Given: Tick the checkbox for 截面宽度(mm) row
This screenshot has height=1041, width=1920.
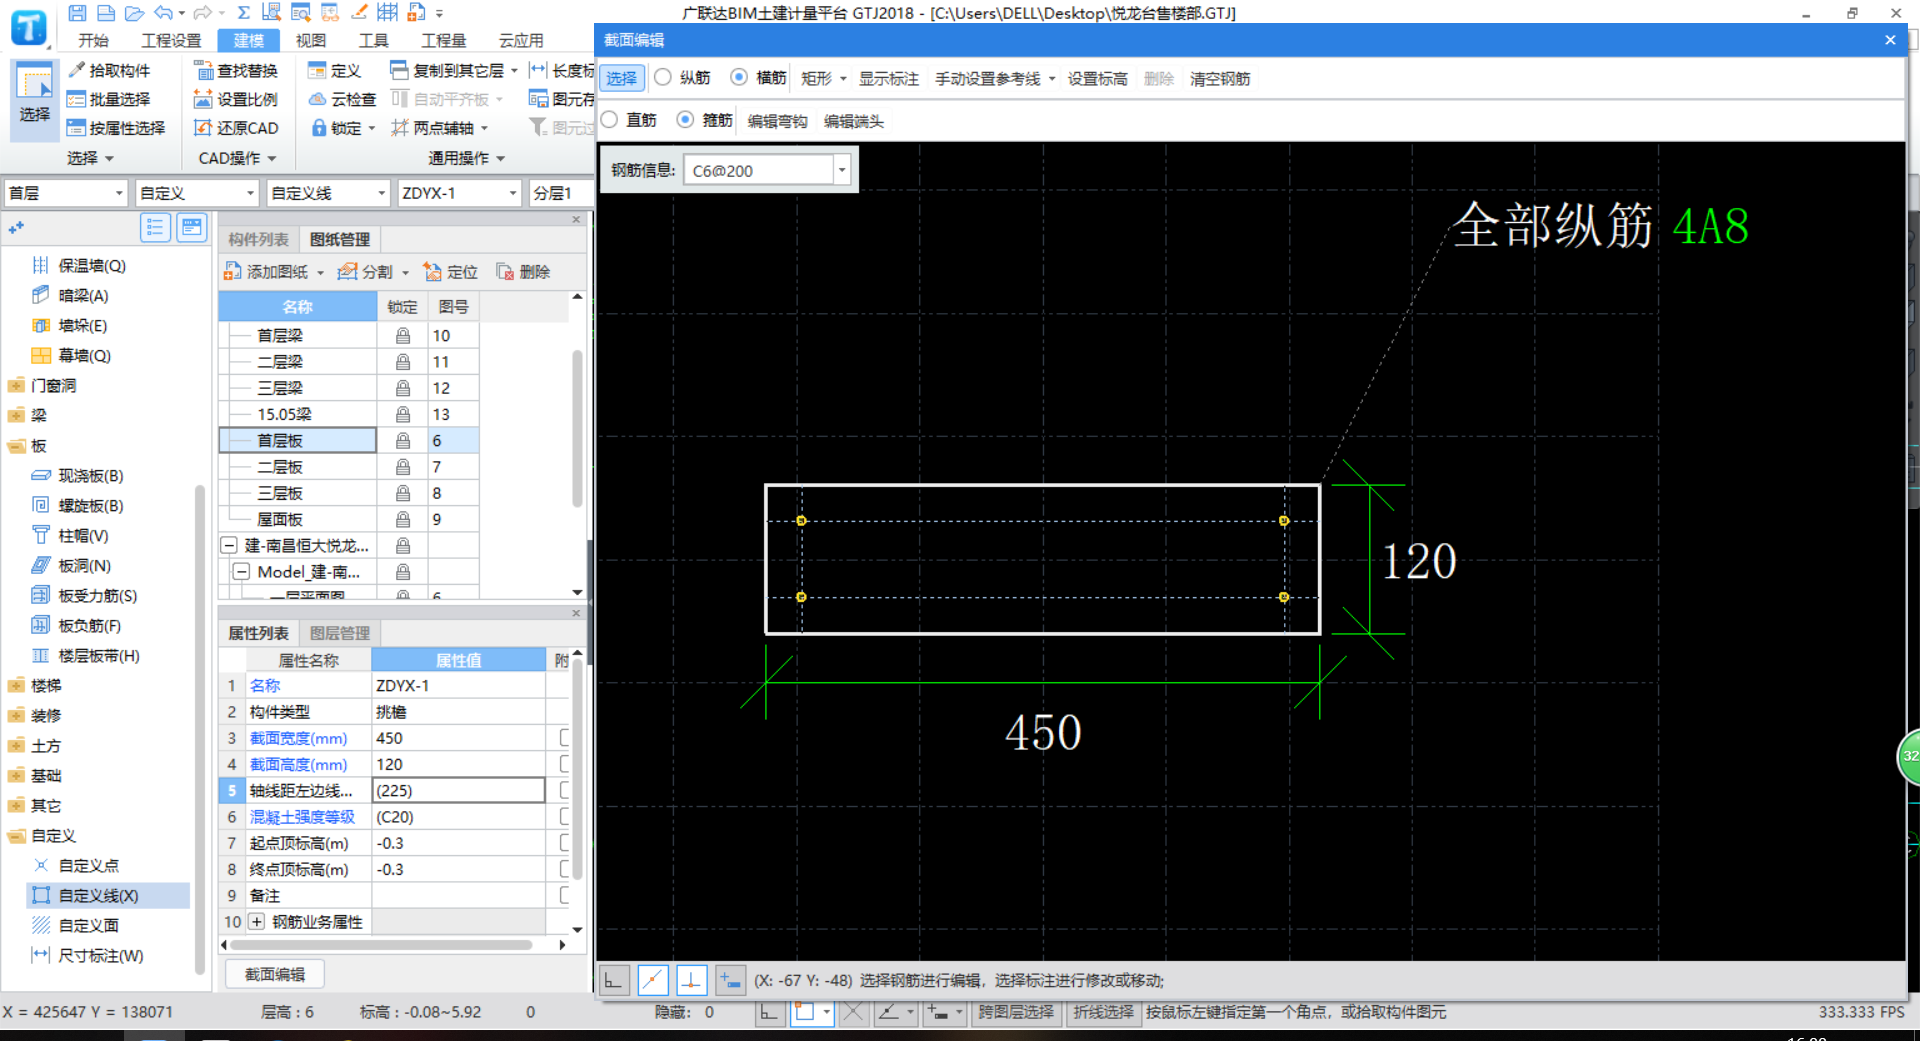Looking at the screenshot, I should 564,738.
